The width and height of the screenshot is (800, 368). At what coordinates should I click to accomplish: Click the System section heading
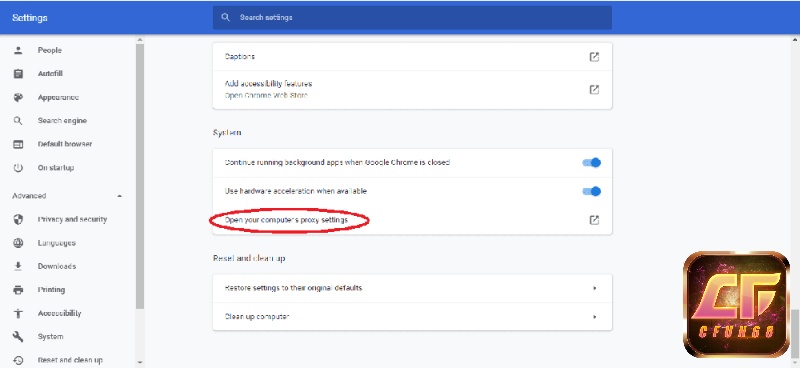[227, 133]
